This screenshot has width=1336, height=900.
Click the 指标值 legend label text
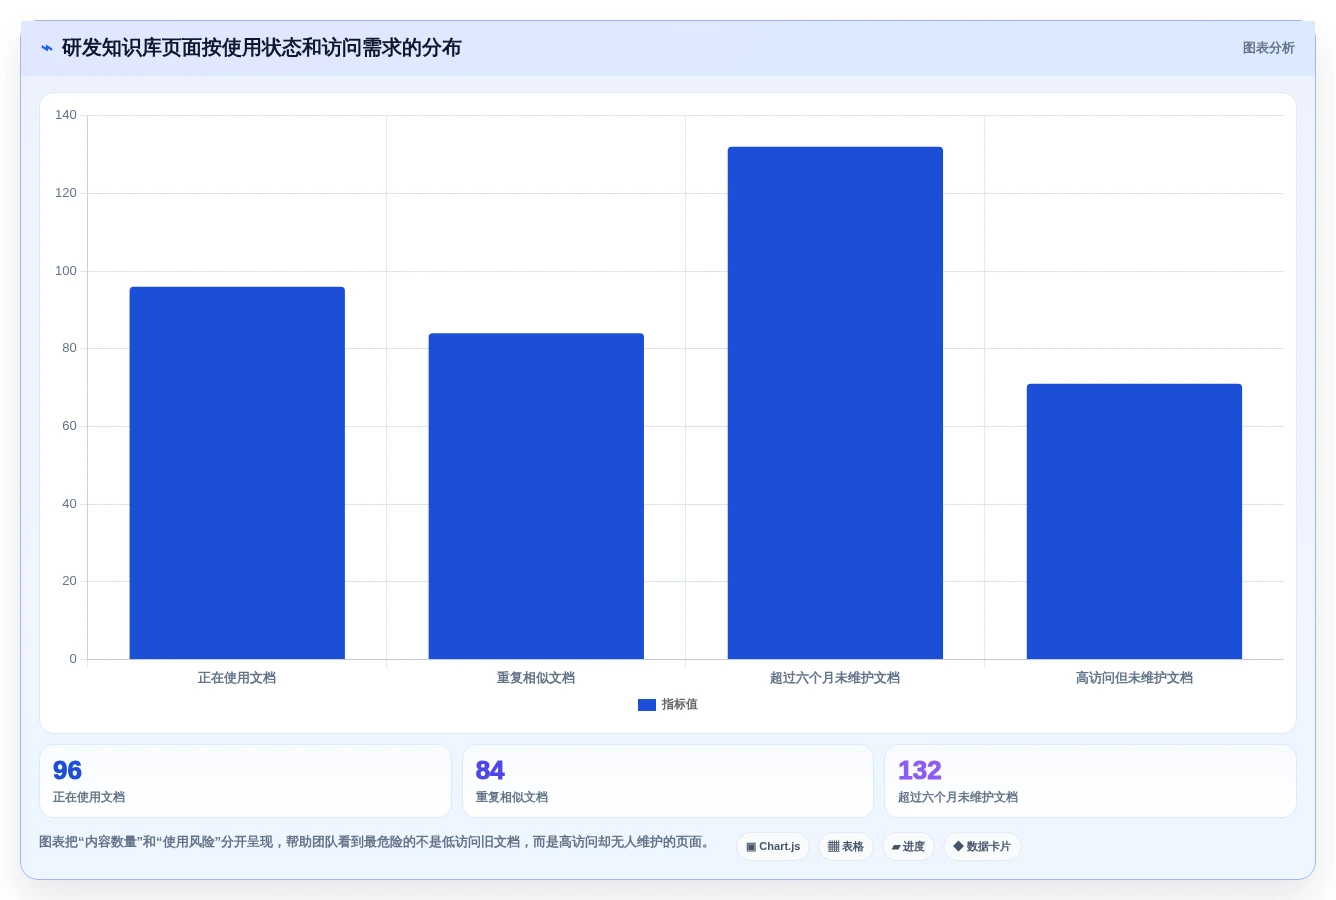click(x=680, y=705)
